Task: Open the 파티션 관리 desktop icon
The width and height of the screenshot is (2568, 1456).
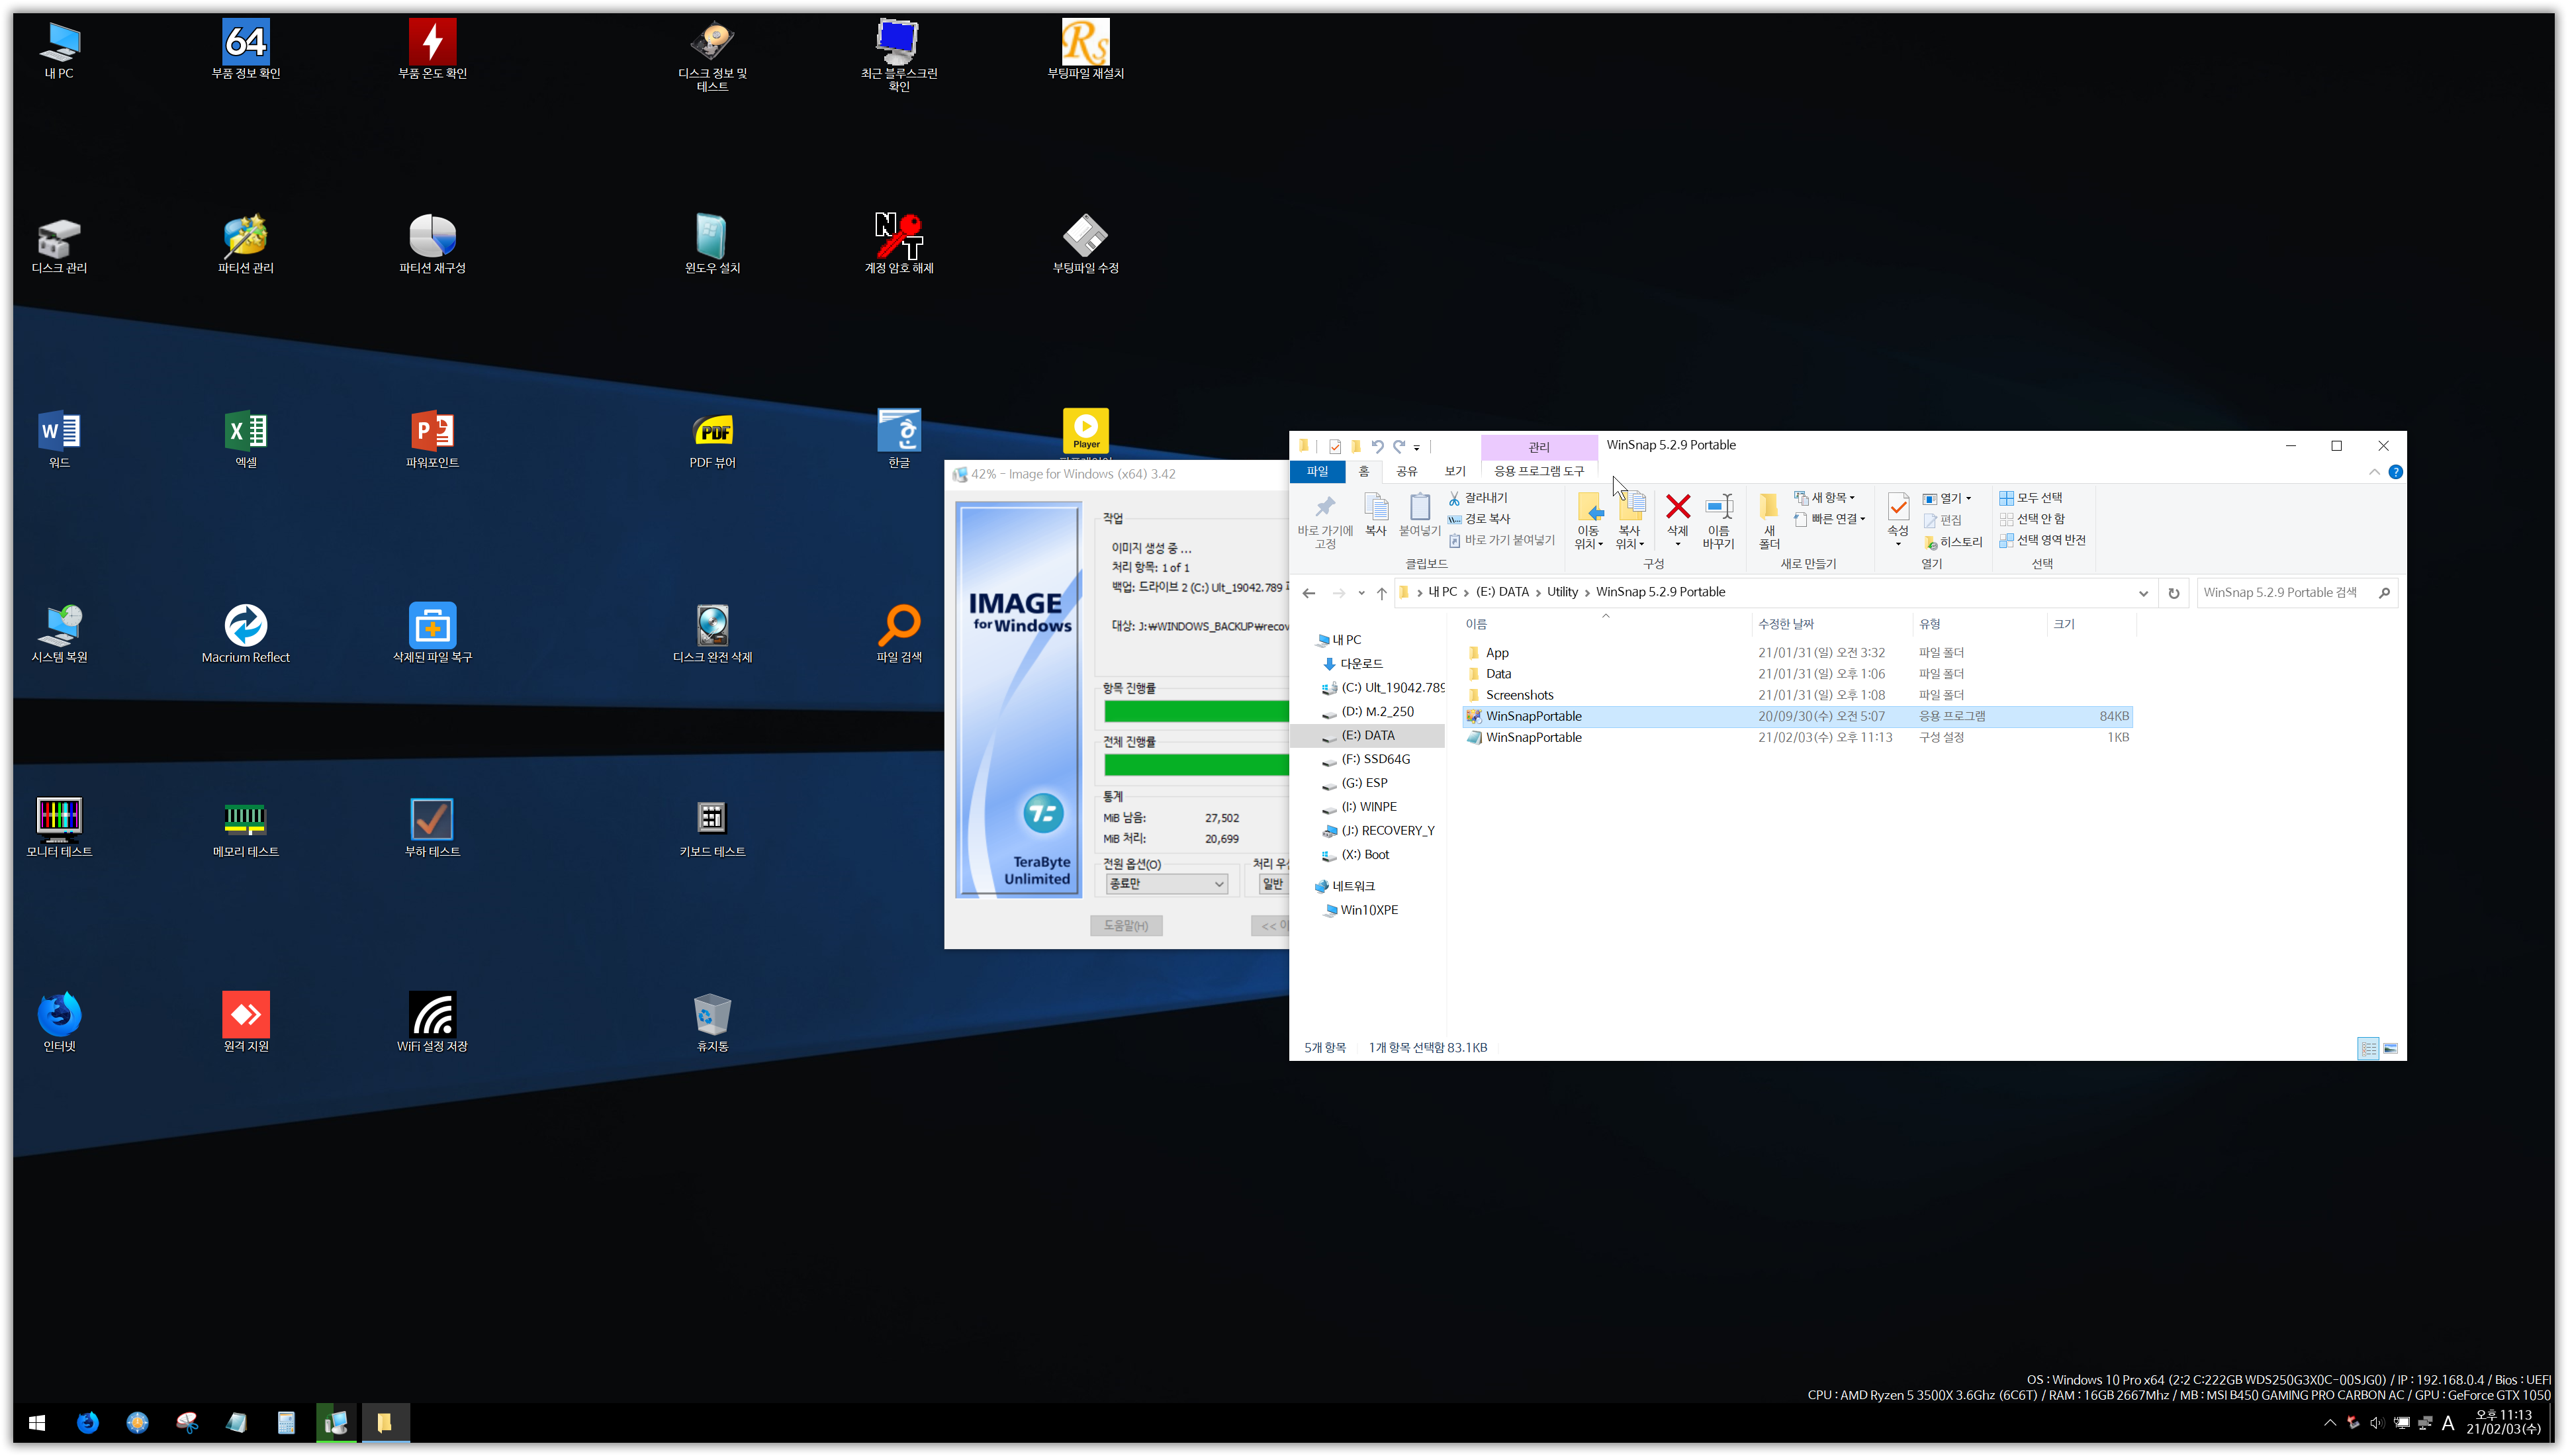Action: click(x=245, y=243)
